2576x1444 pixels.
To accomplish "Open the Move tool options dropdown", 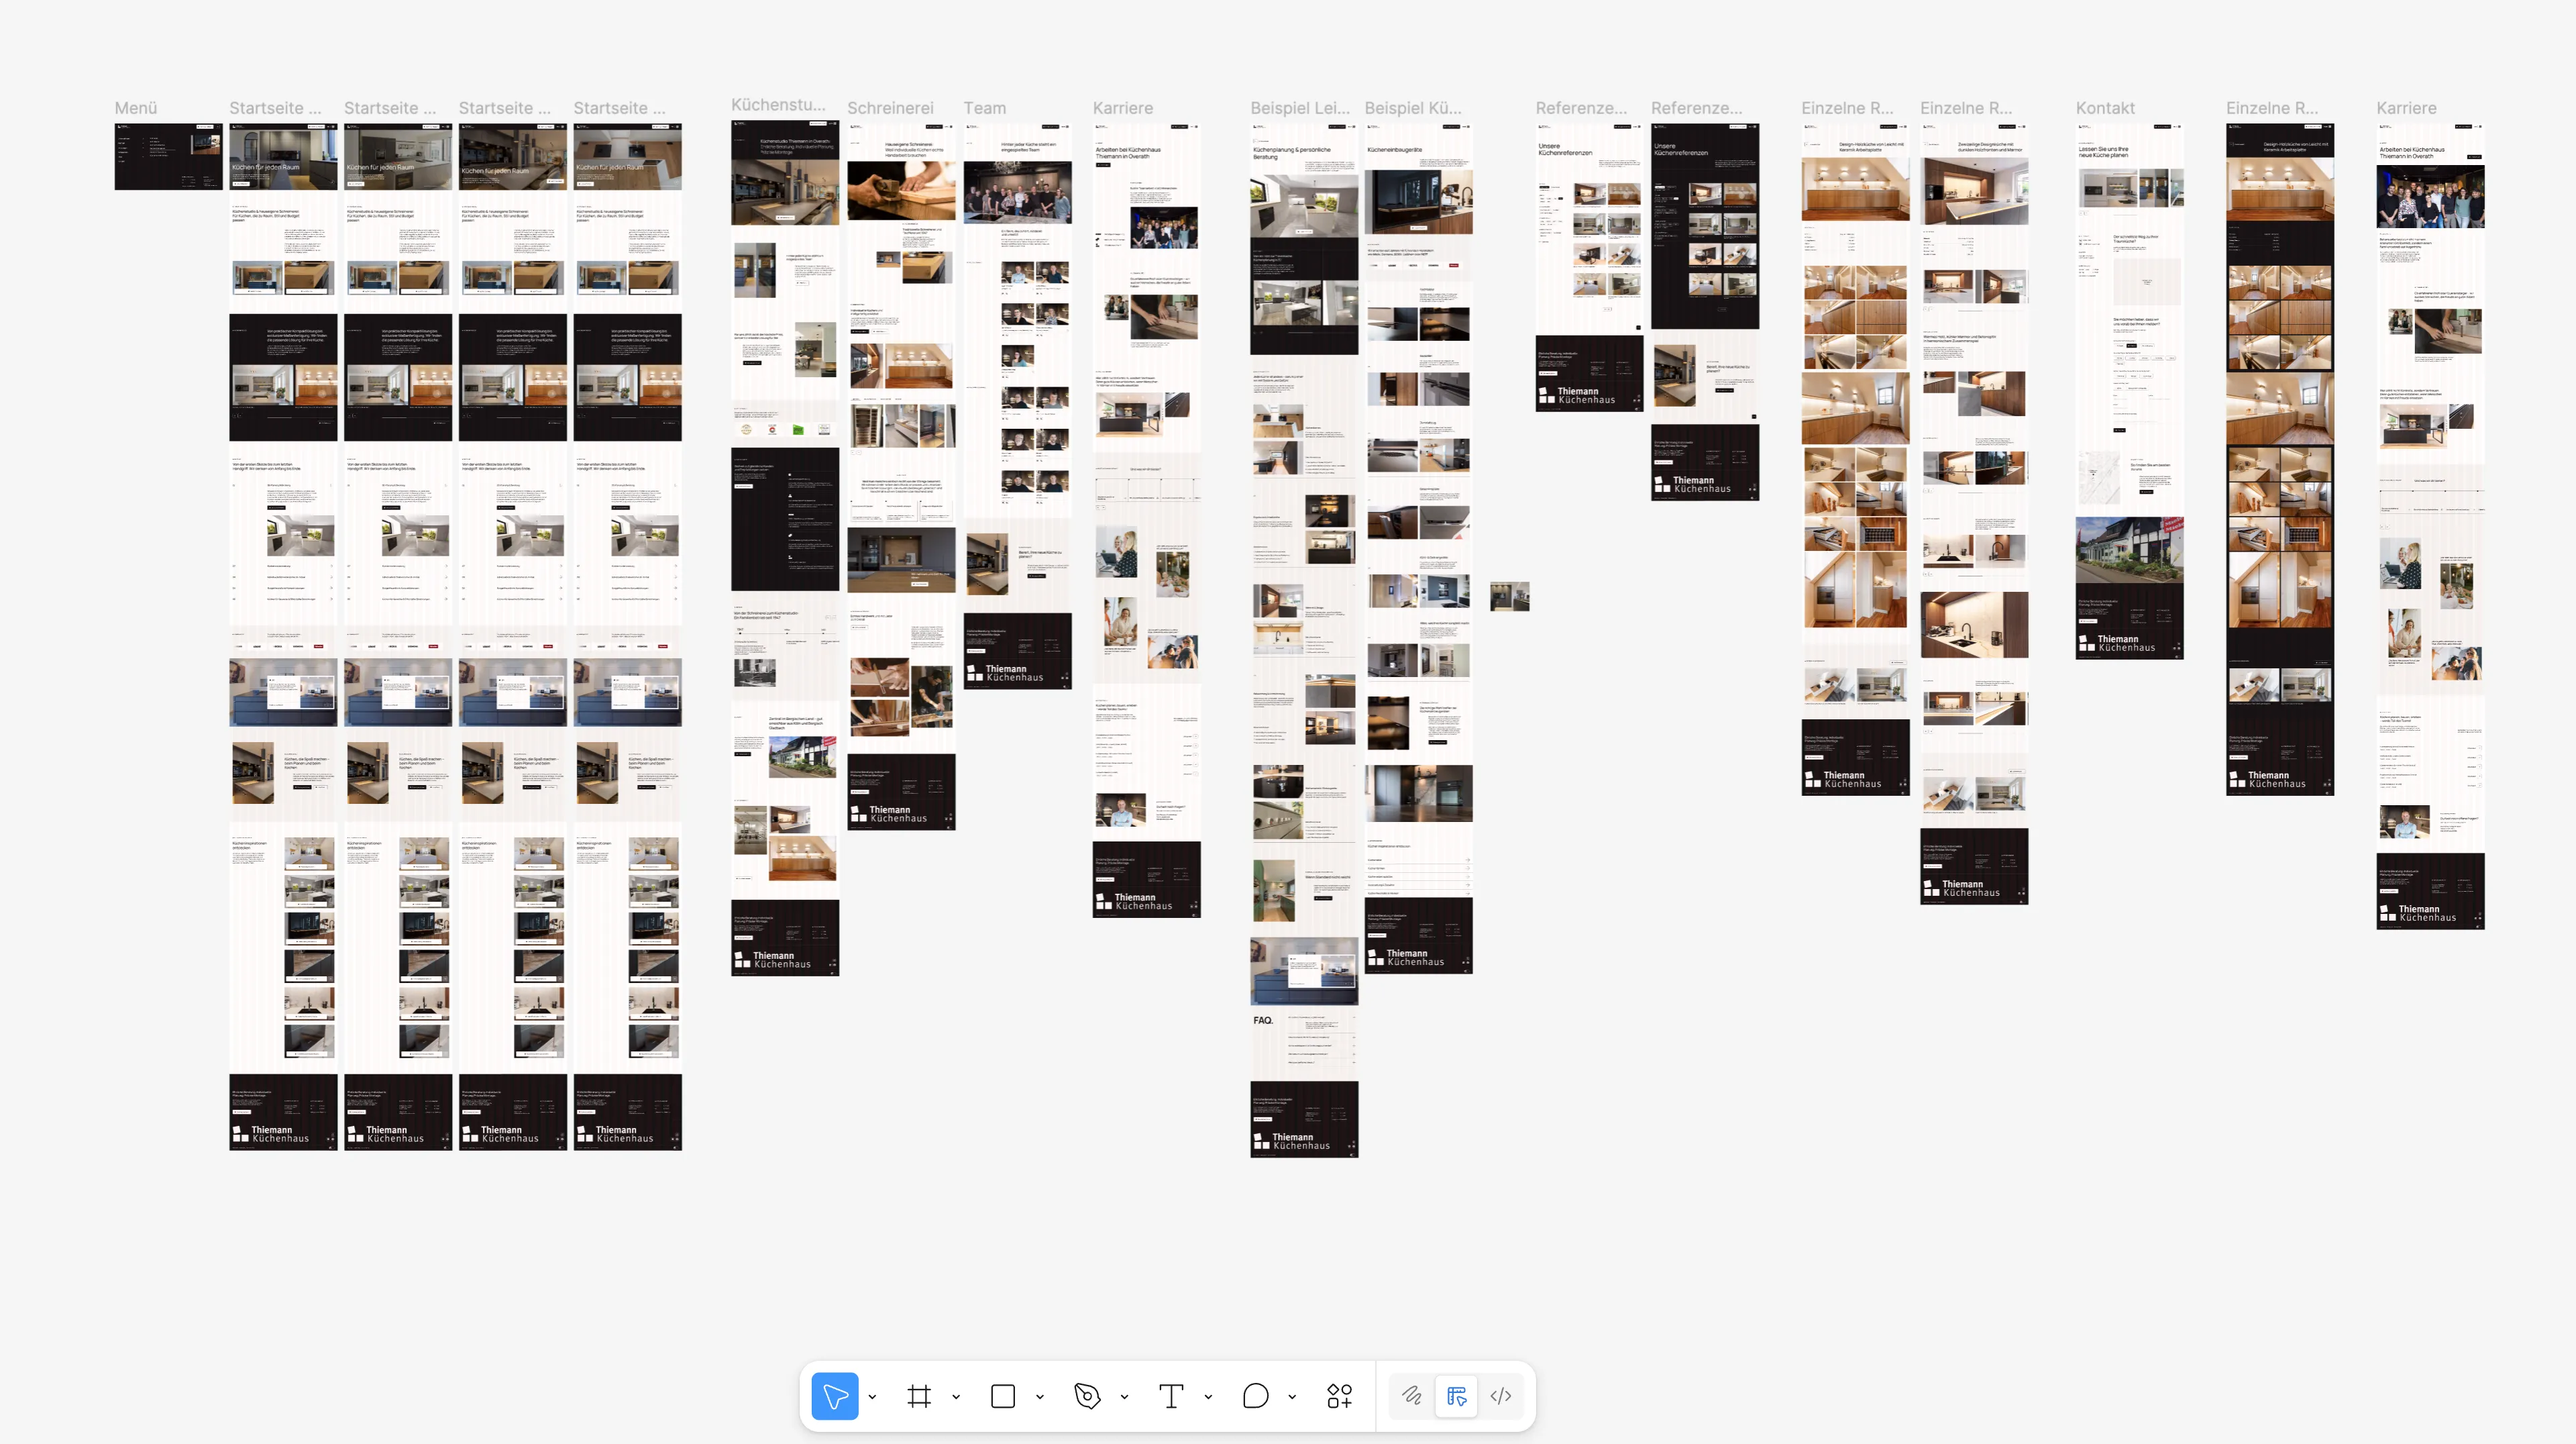I will (872, 1397).
